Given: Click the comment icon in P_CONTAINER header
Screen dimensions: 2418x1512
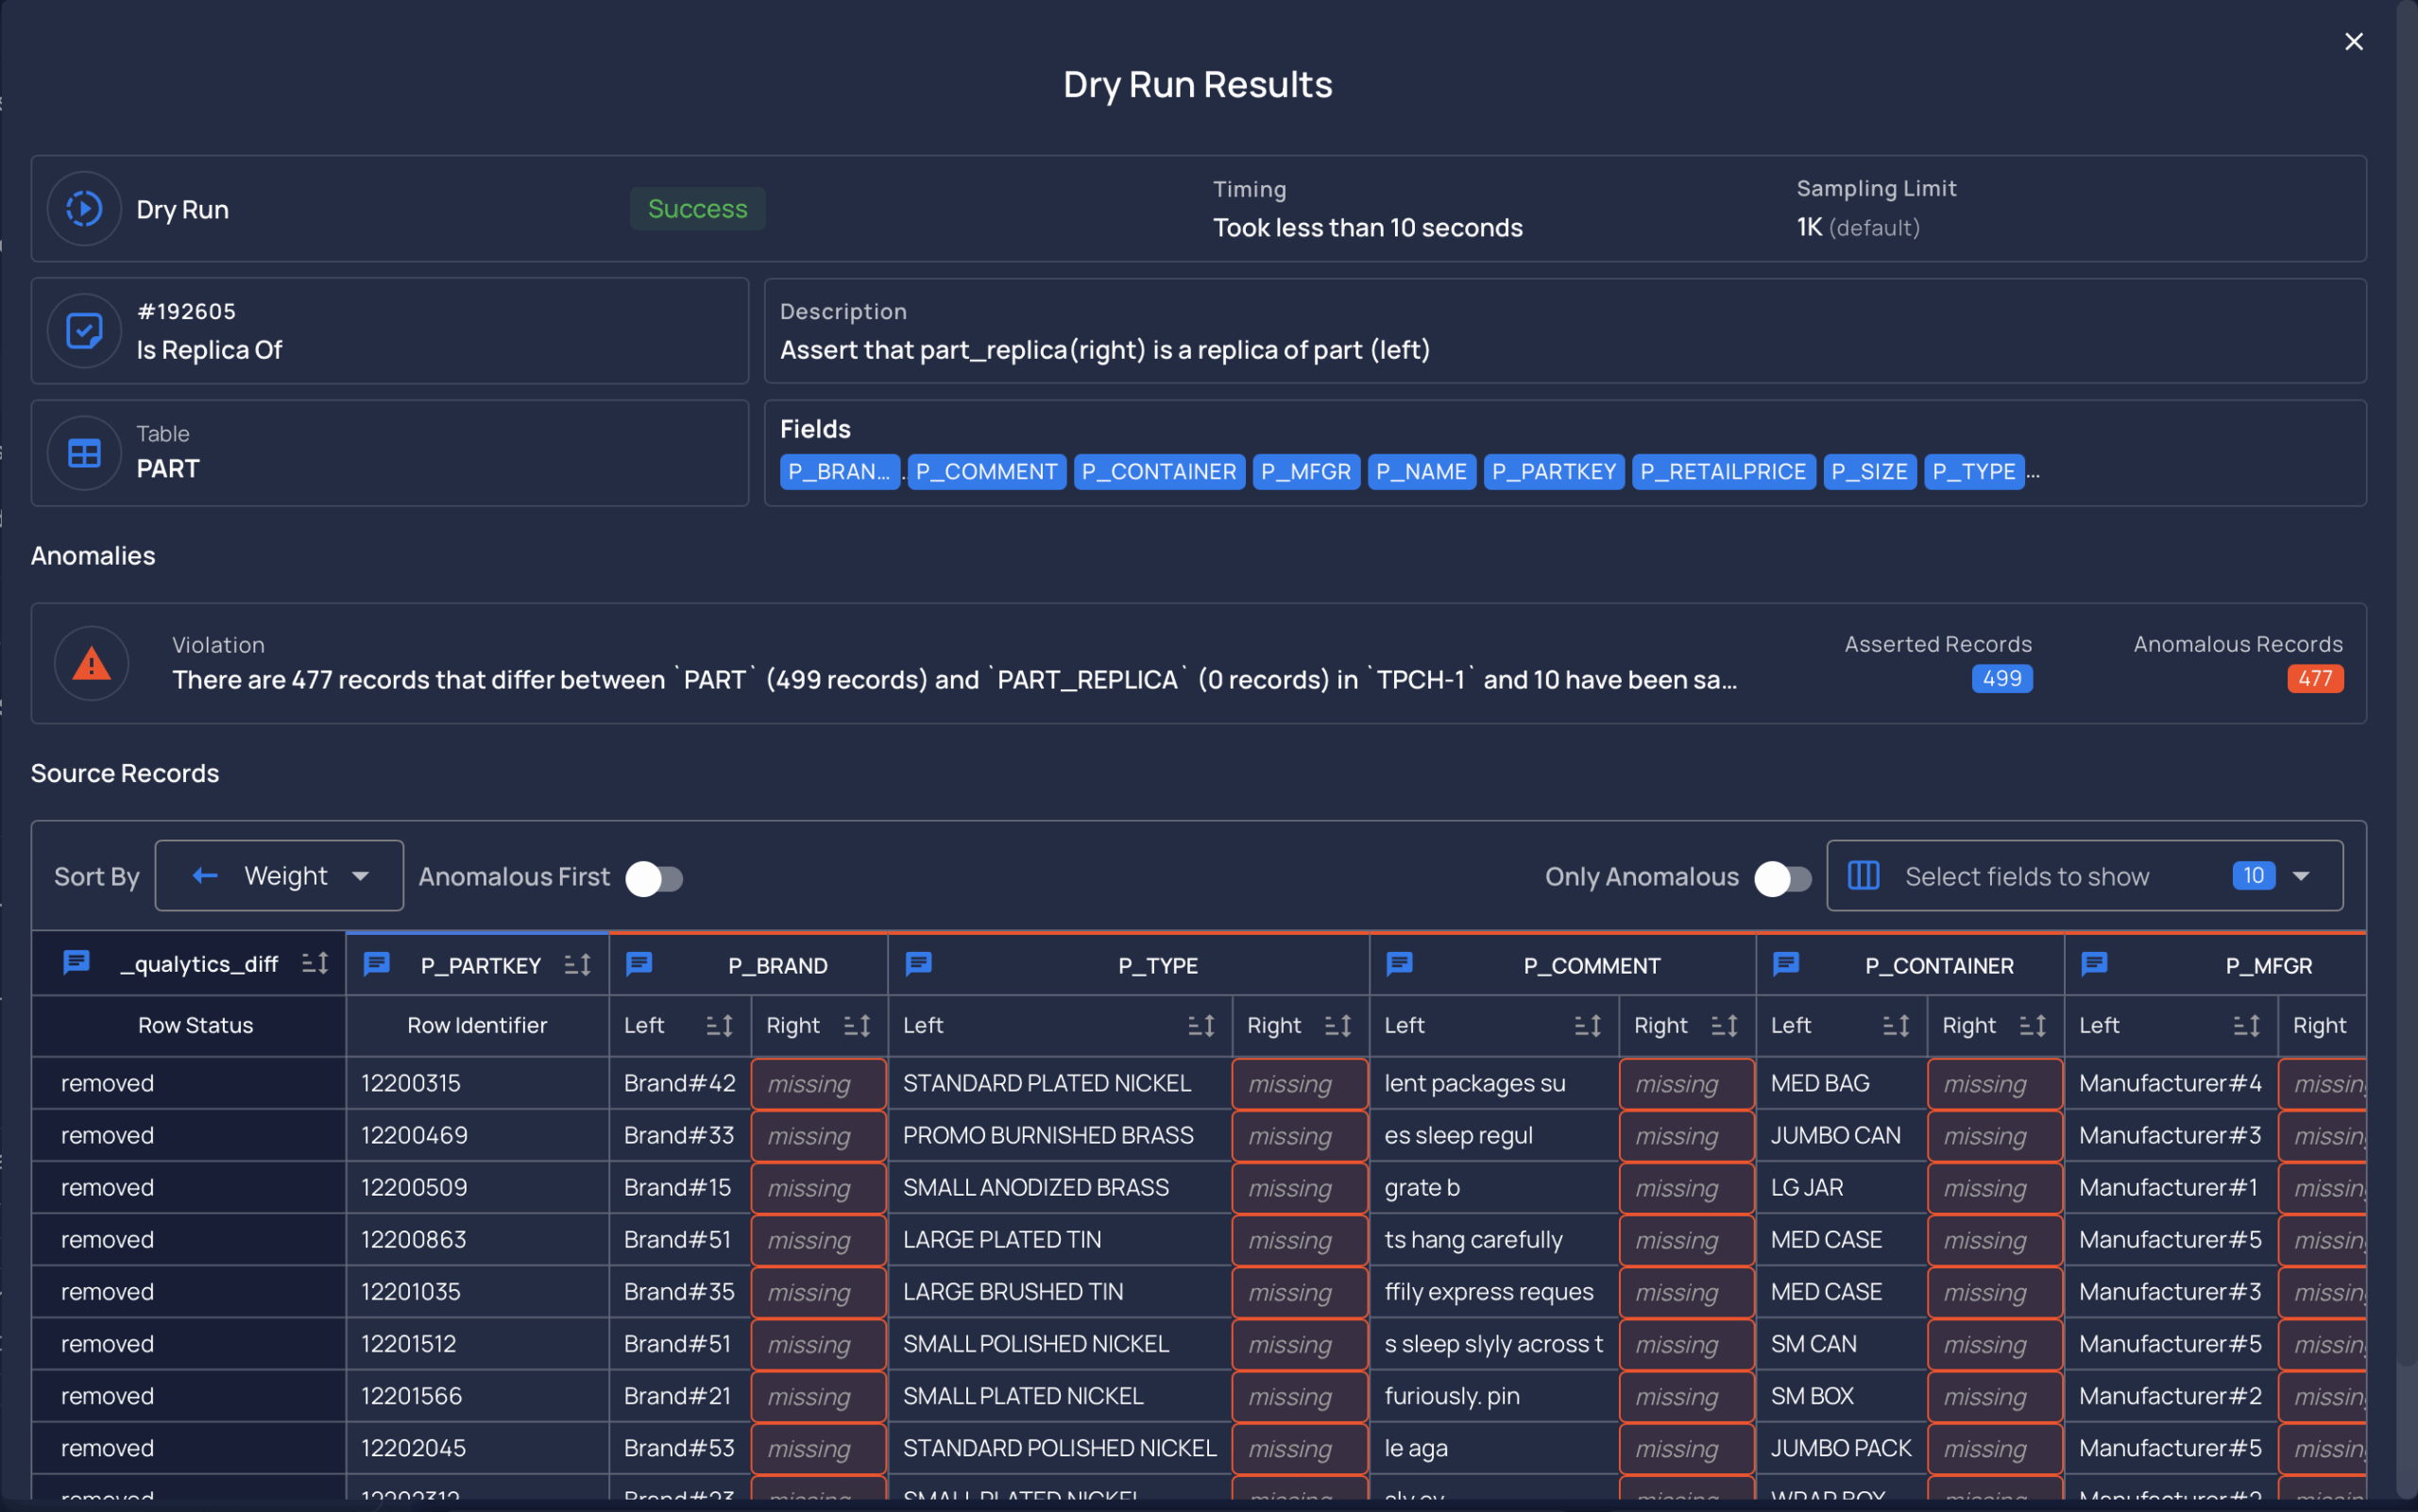Looking at the screenshot, I should click(1785, 964).
